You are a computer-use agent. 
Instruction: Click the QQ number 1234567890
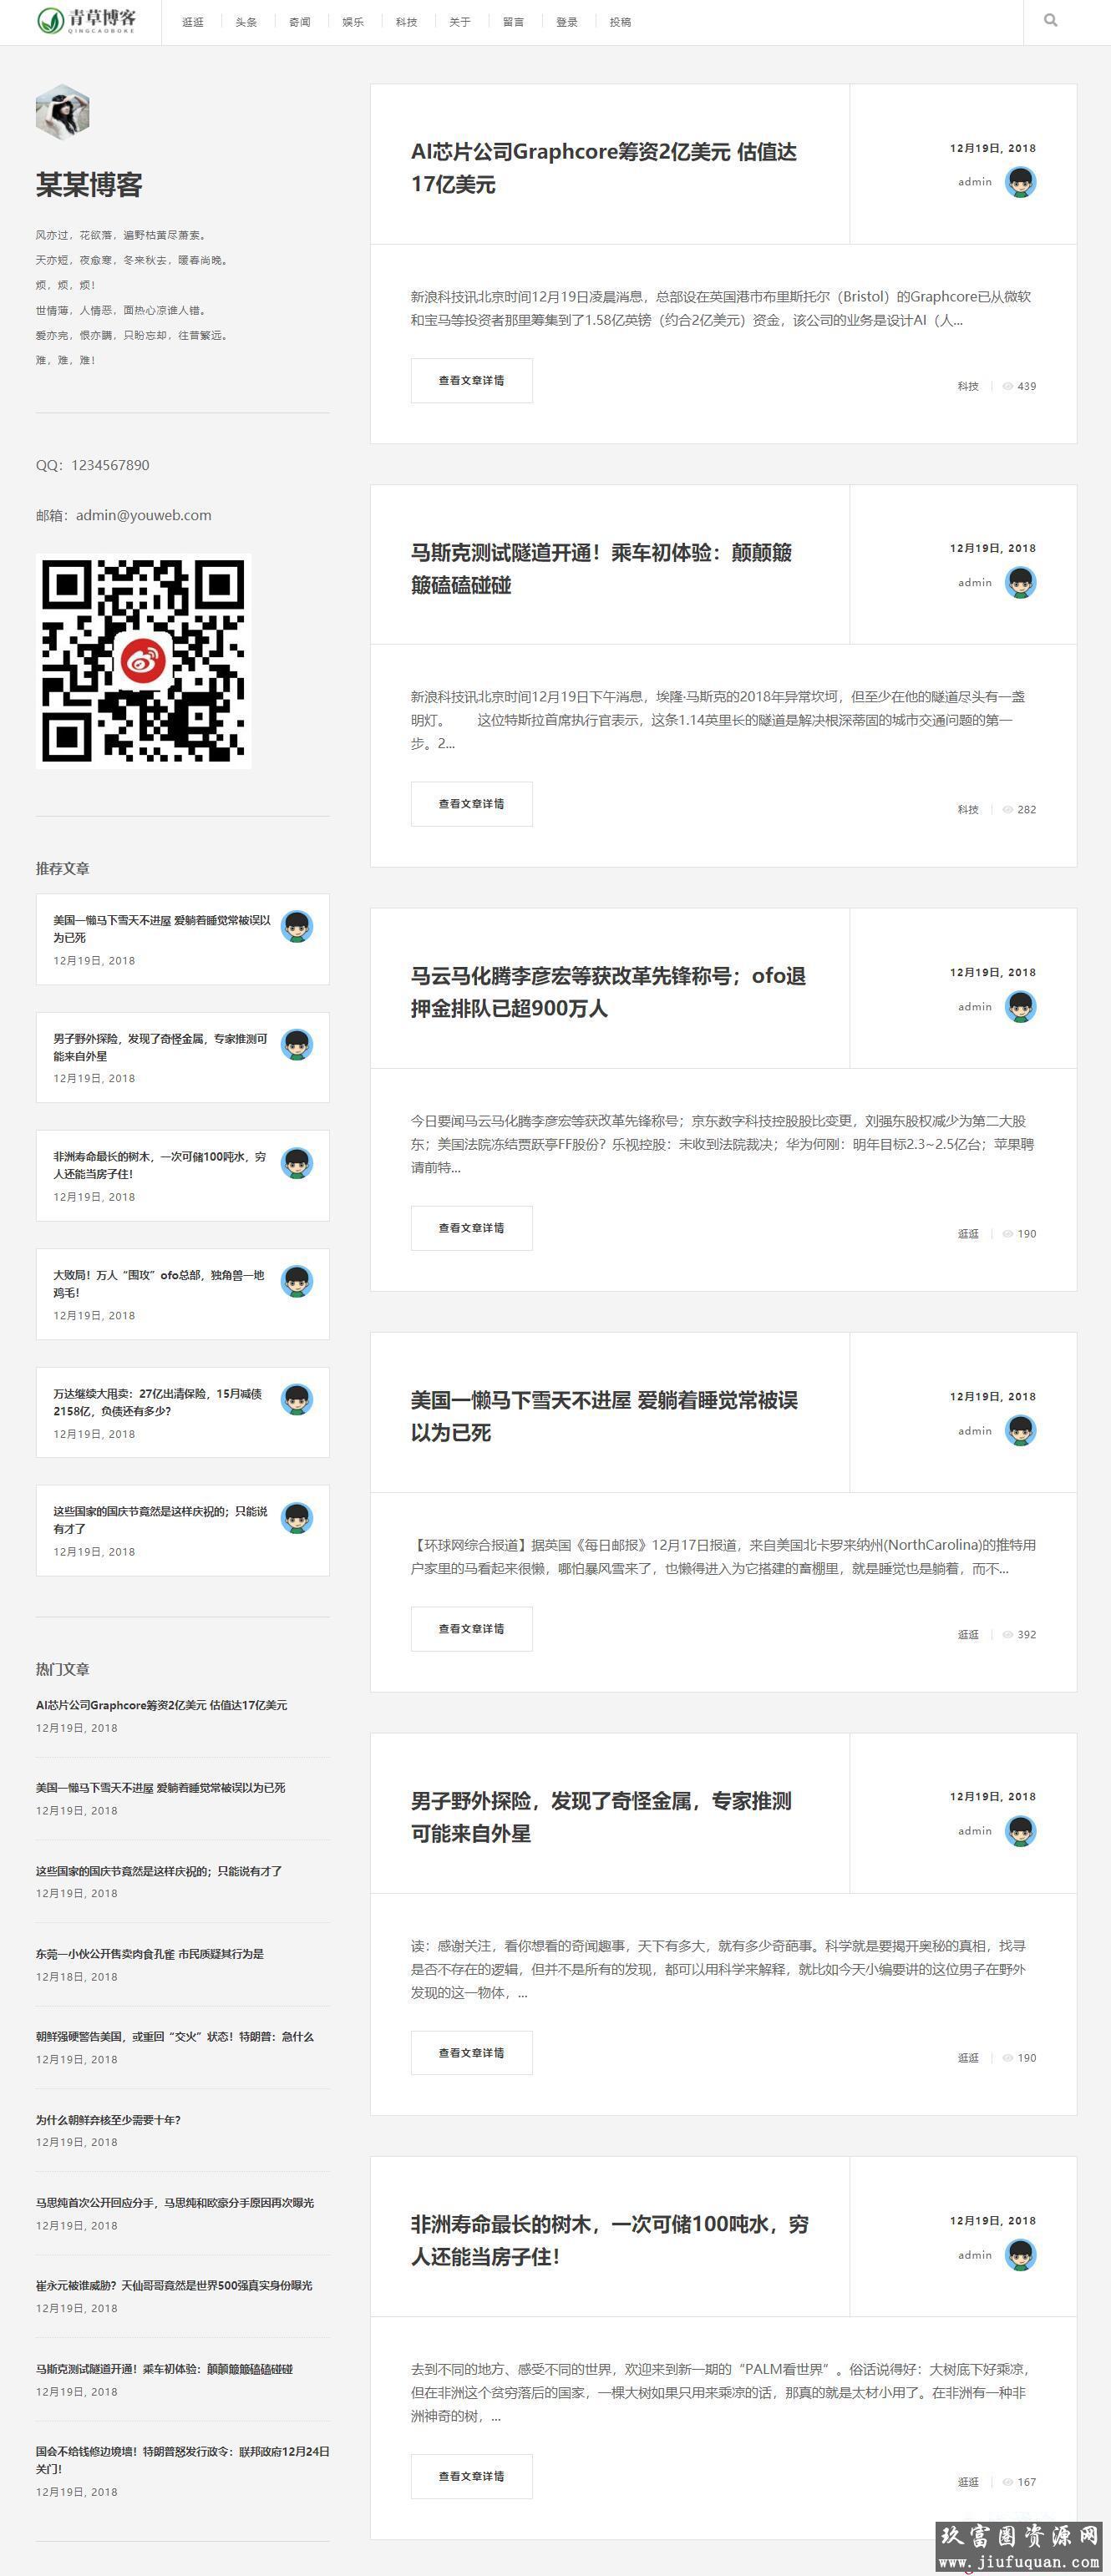point(111,465)
